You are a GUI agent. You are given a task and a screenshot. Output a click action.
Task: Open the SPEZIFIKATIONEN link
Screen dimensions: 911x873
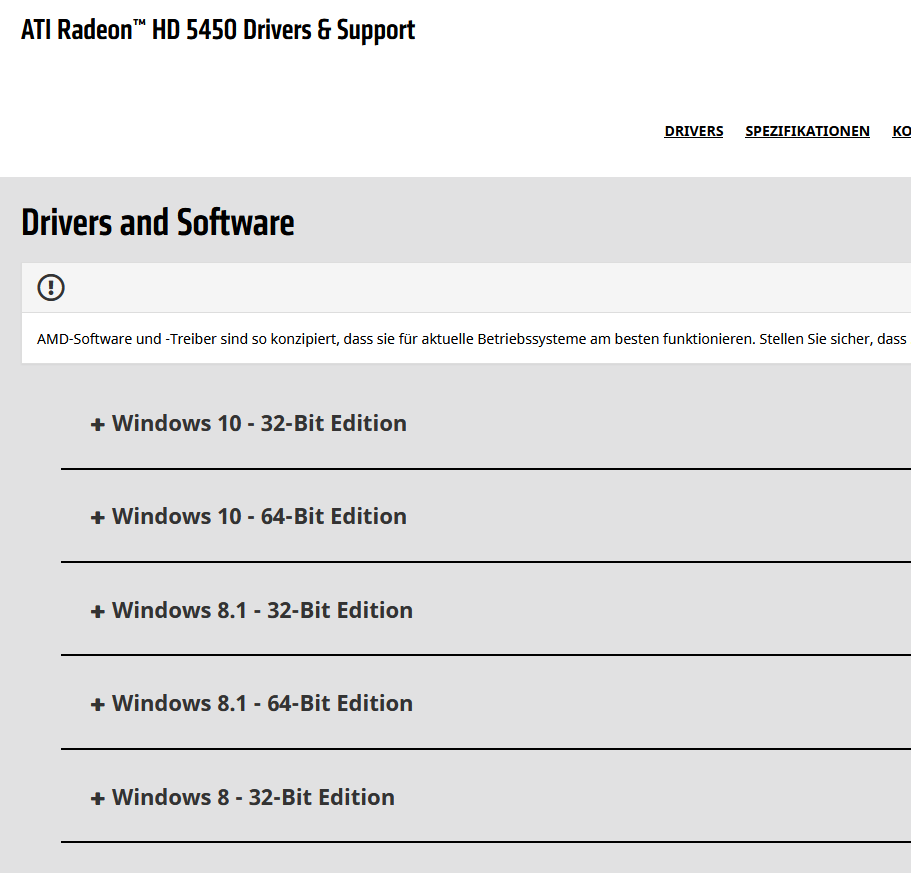(807, 131)
